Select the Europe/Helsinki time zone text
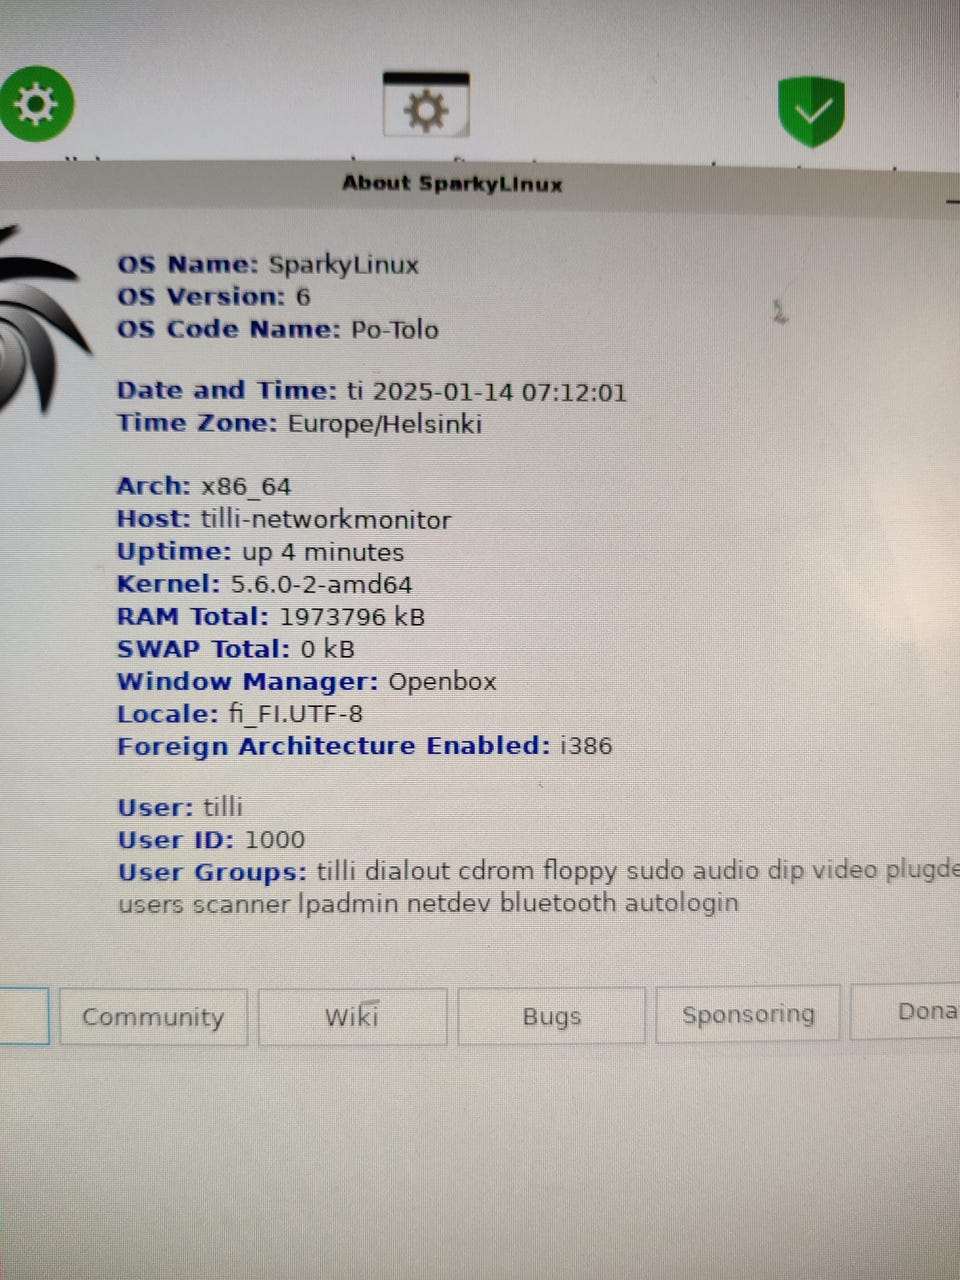Viewport: 960px width, 1280px height. [385, 424]
